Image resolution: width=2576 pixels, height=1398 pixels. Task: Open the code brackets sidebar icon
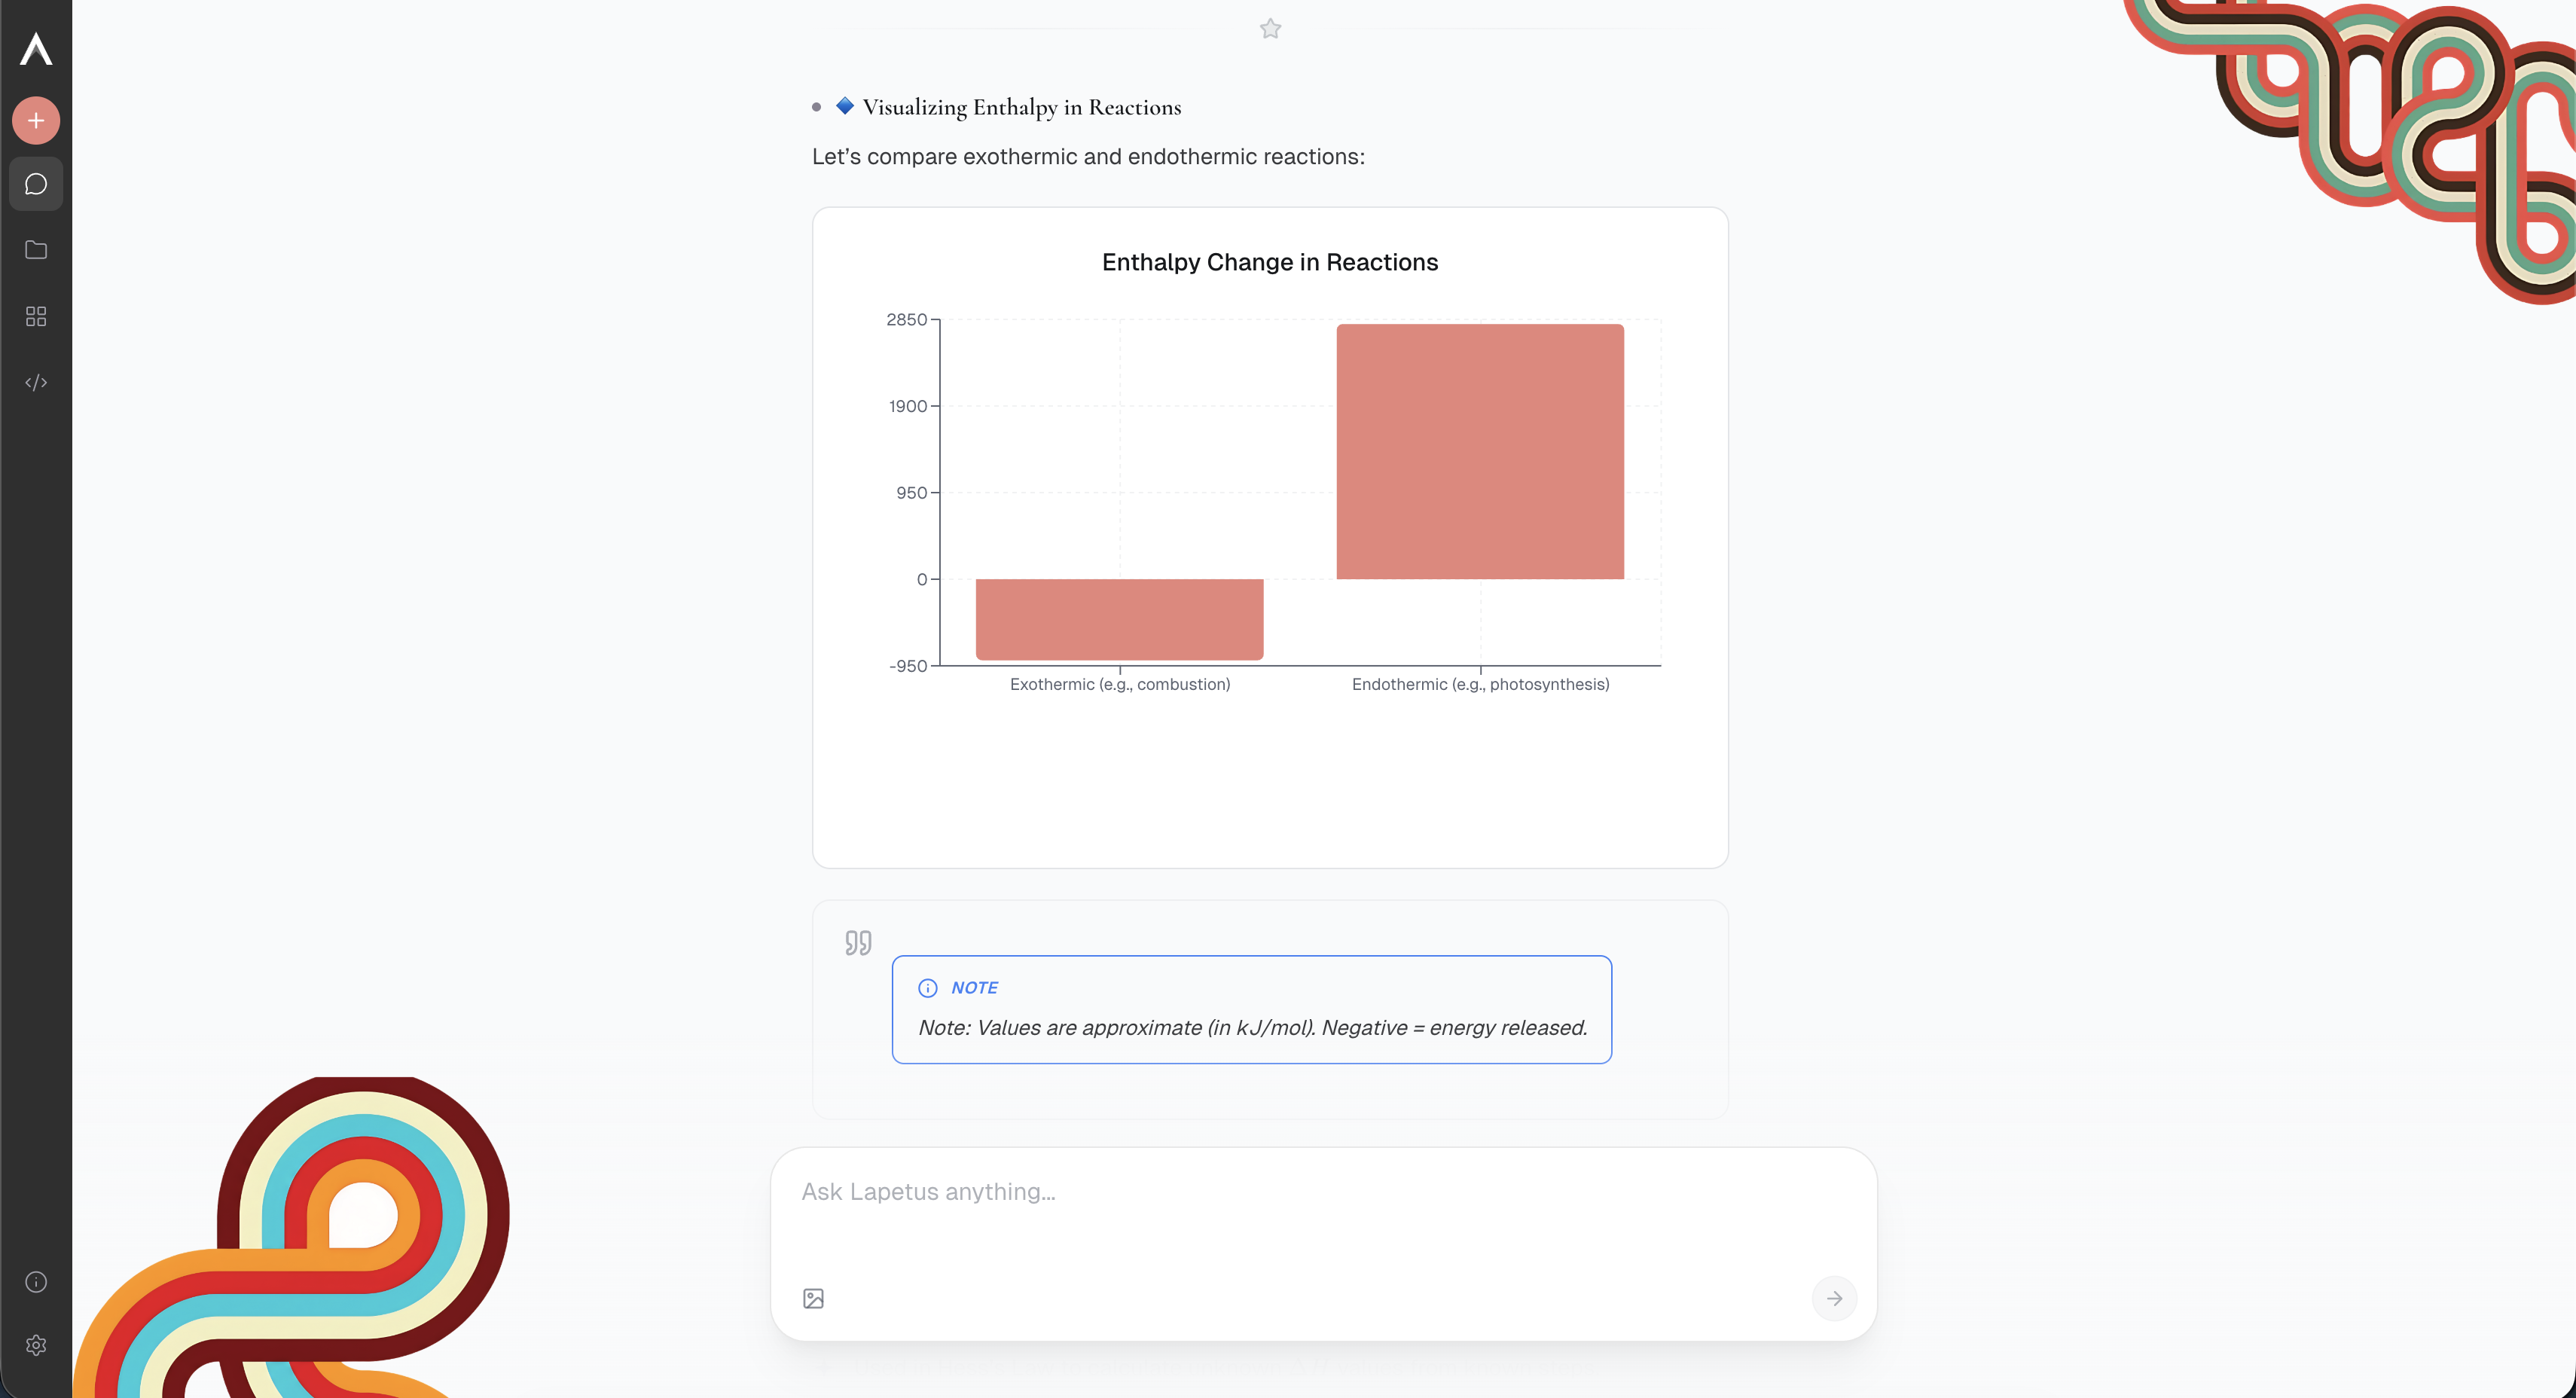pyautogui.click(x=36, y=383)
